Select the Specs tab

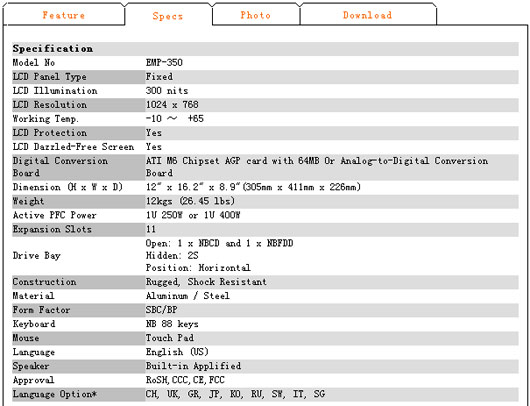168,16
